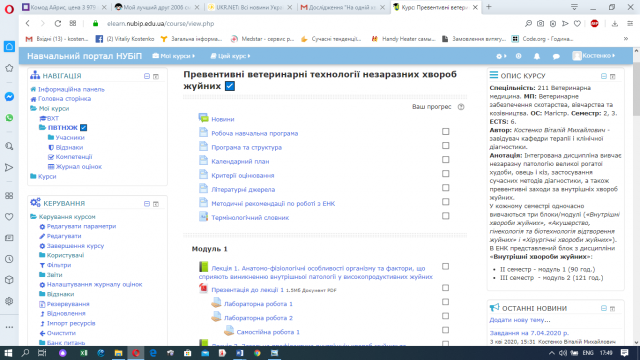Open Word from the taskbar
The width and height of the screenshot is (640, 360).
[240, 353]
